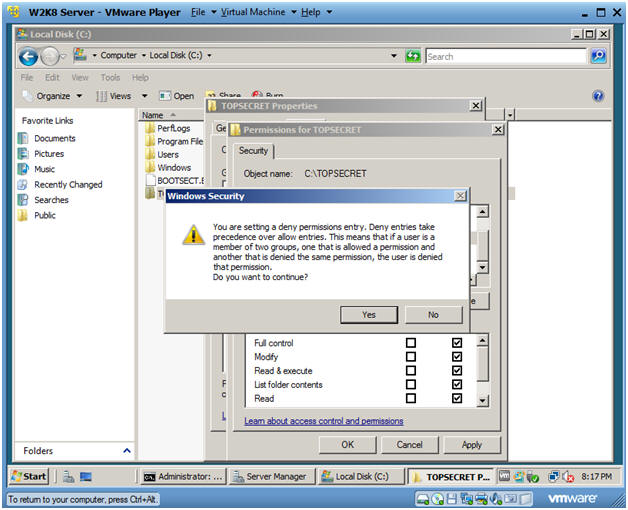
Task: Click permissions list scroll down arrow
Action: (x=483, y=400)
